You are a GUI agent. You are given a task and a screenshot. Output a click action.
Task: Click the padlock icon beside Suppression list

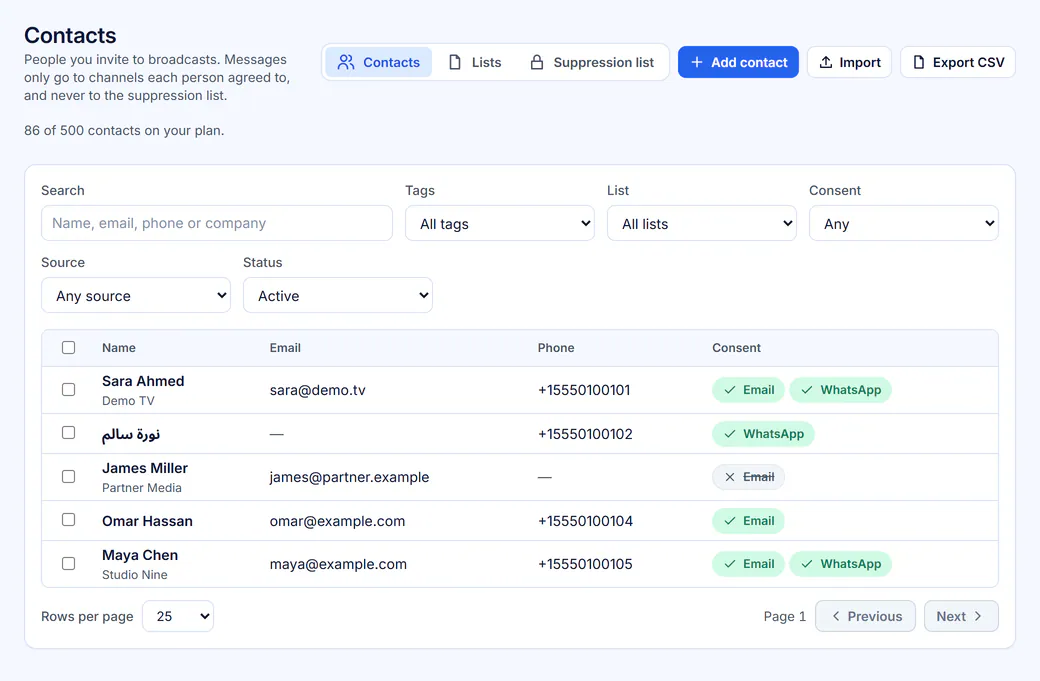tap(537, 62)
